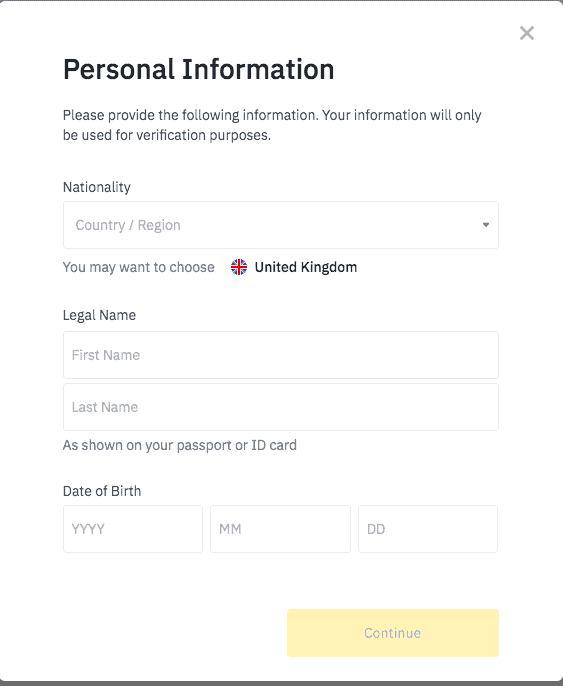Click the passport or ID card hint
This screenshot has height=686, width=563.
pos(180,445)
